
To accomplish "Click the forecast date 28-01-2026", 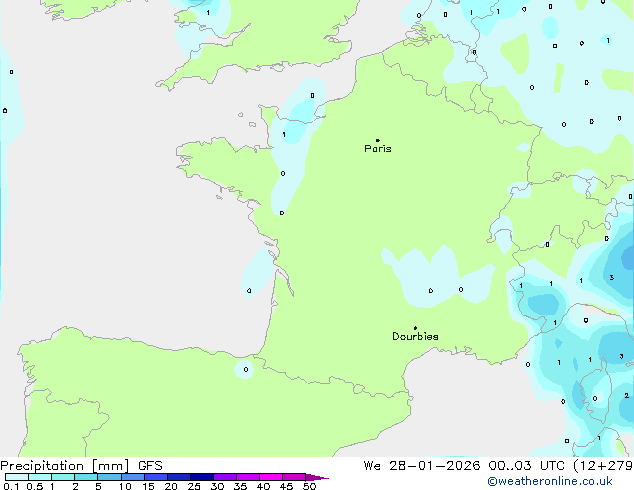I will tap(435, 466).
